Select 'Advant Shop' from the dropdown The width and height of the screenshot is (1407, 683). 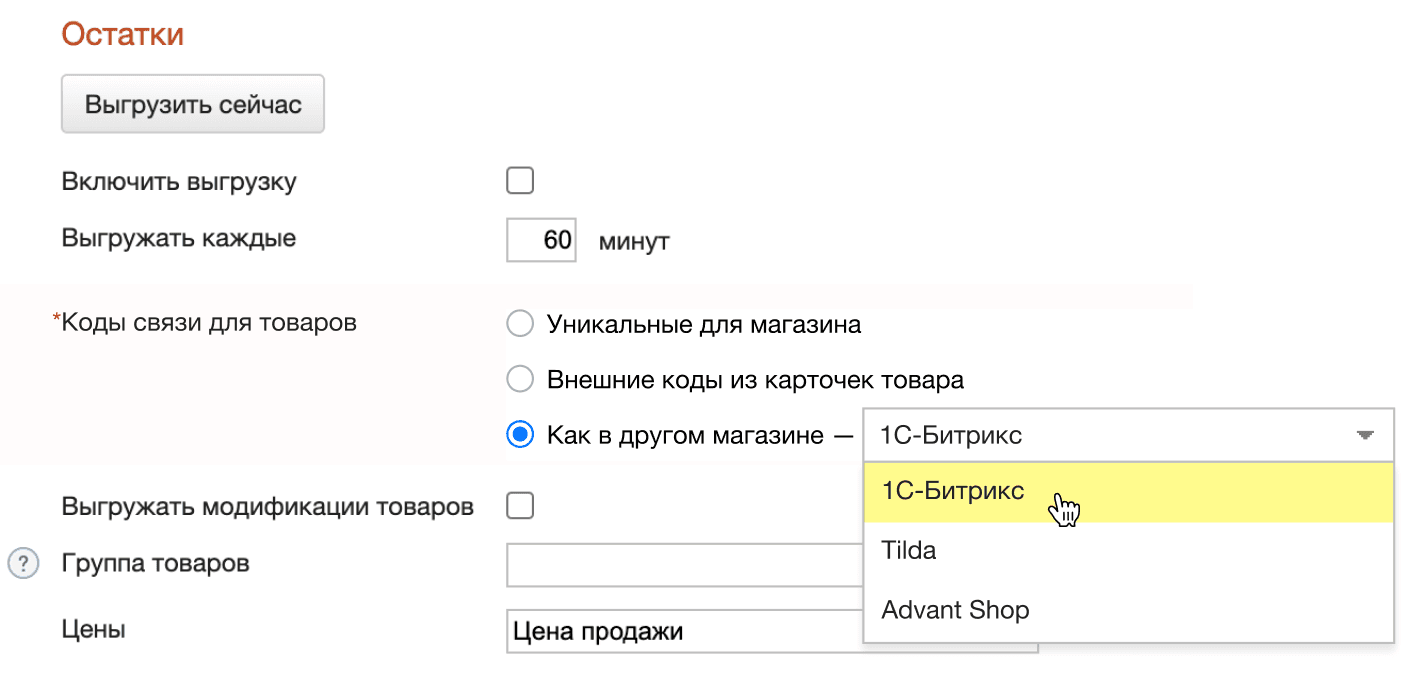955,609
